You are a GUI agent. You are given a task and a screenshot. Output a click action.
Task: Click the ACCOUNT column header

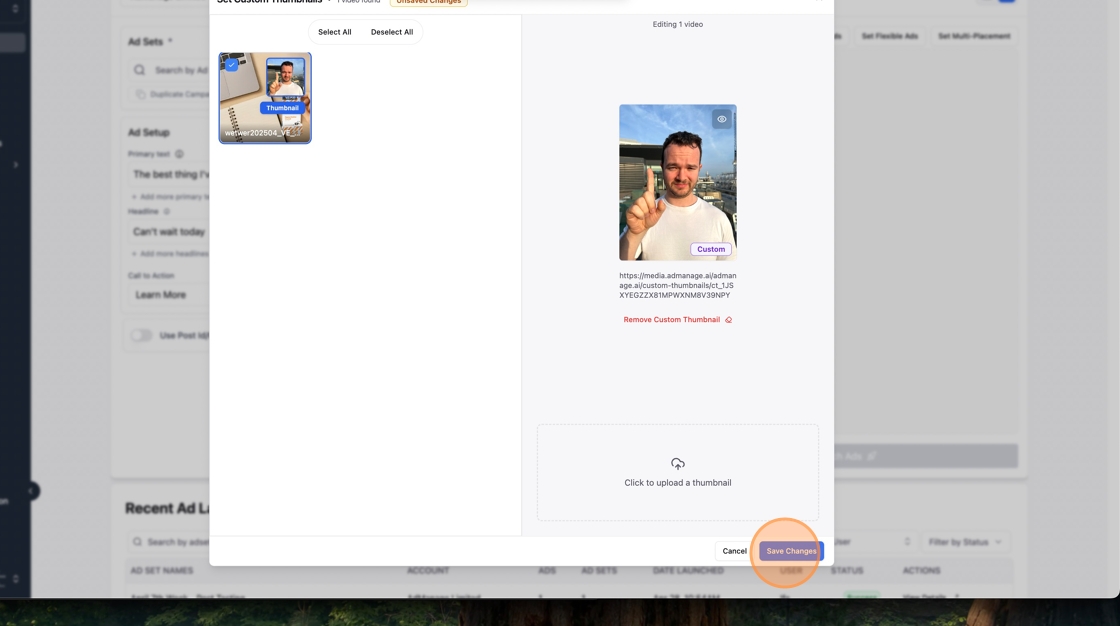[x=428, y=570]
